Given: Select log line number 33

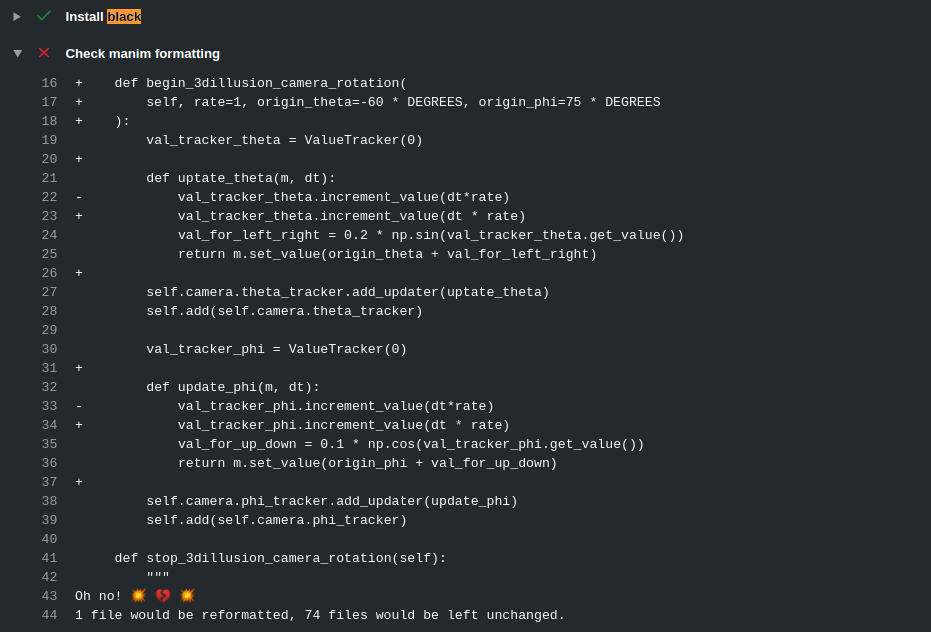Looking at the screenshot, I should tap(49, 406).
